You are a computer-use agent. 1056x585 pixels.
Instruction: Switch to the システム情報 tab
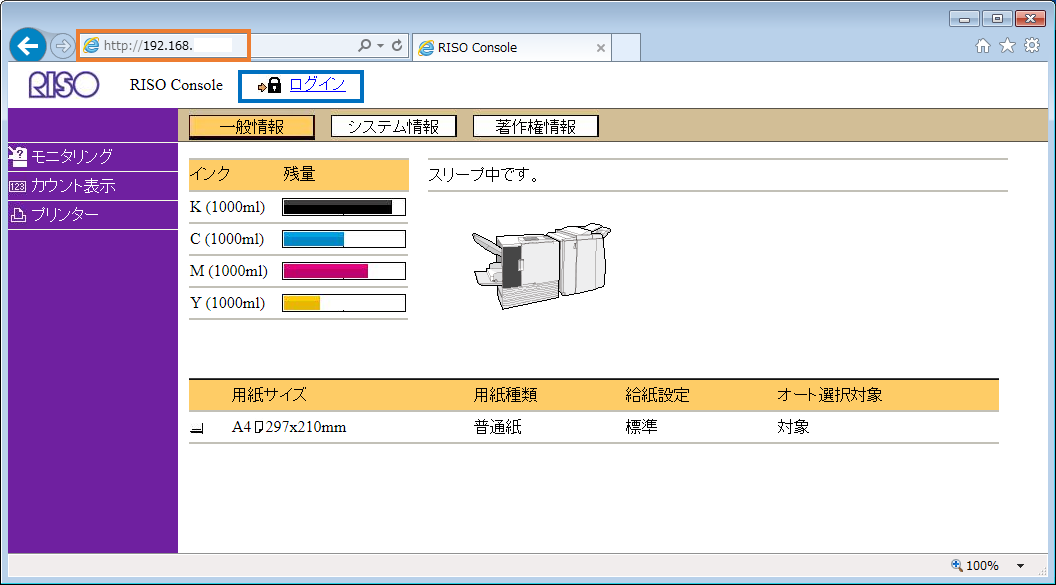pyautogui.click(x=393, y=127)
